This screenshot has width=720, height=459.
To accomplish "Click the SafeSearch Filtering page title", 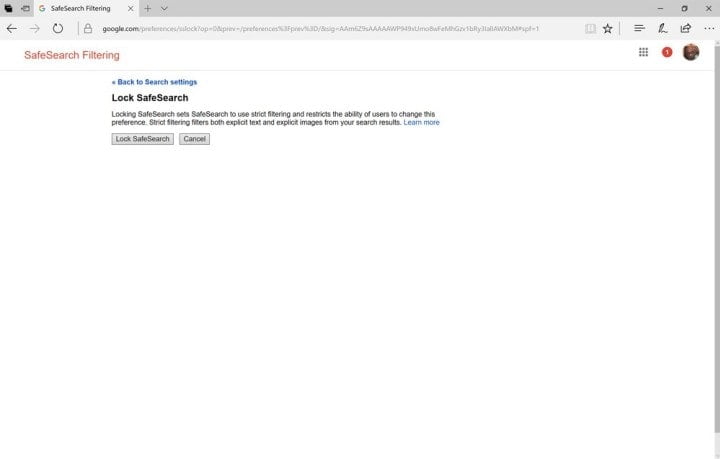I will [72, 55].
